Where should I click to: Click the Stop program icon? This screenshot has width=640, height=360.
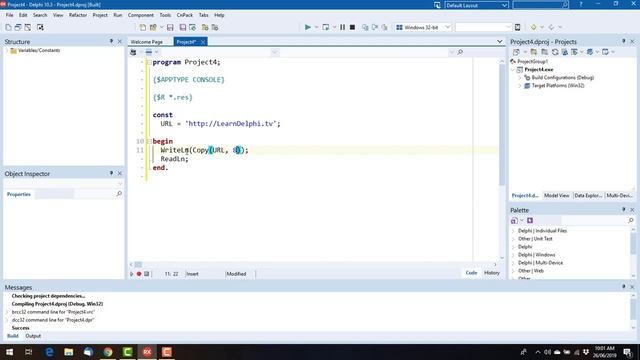(x=352, y=27)
